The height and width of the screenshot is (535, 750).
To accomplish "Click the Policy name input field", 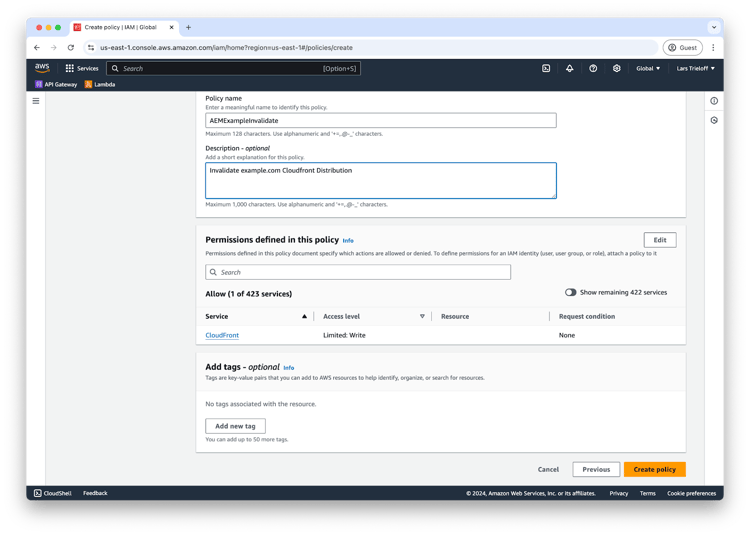I will pyautogui.click(x=381, y=120).
